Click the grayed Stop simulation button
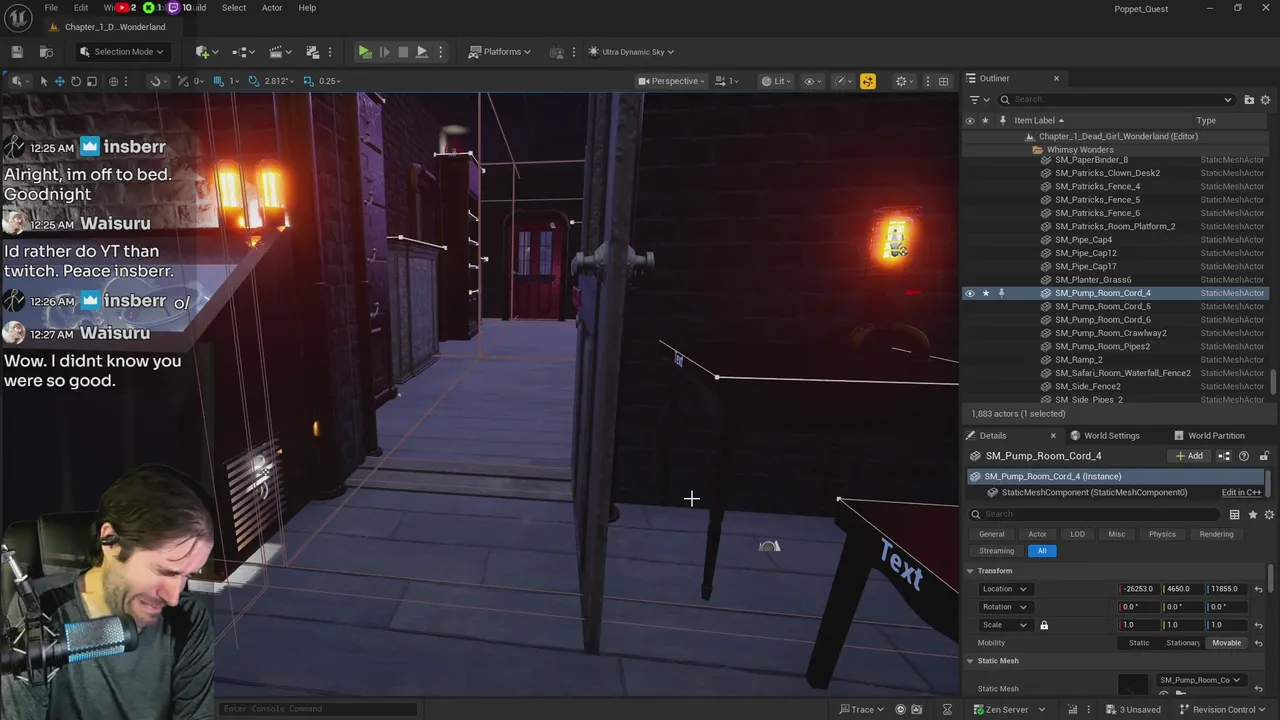This screenshot has height=720, width=1280. [x=403, y=52]
